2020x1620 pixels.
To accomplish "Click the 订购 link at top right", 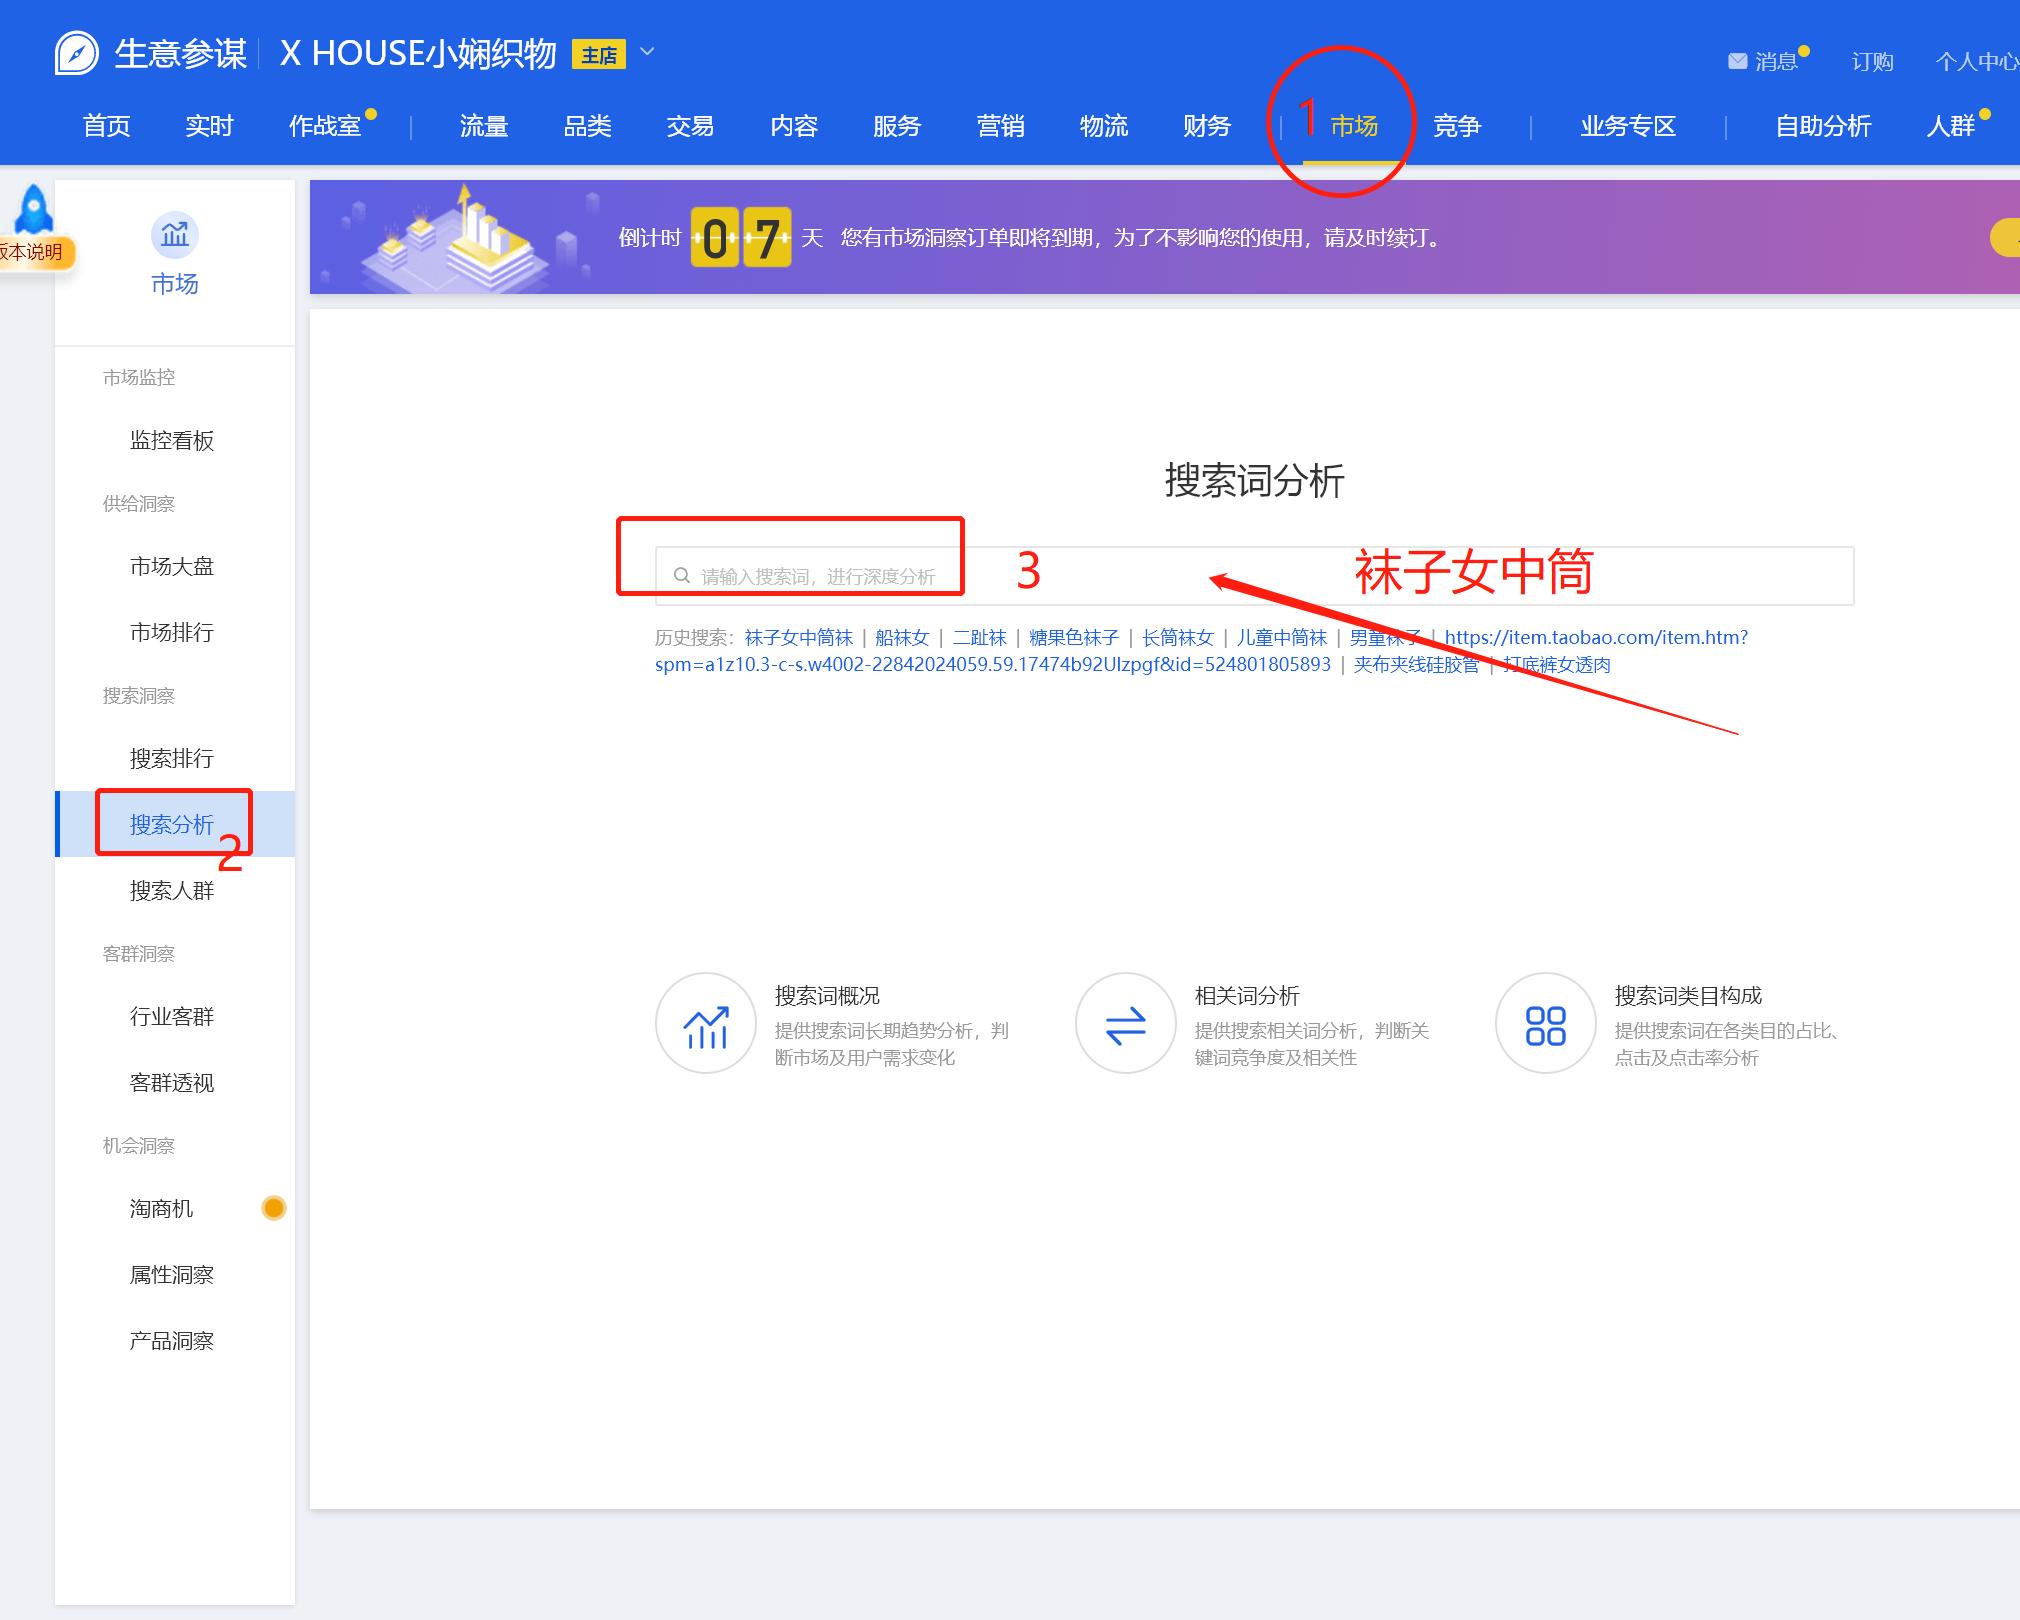I will point(1870,62).
